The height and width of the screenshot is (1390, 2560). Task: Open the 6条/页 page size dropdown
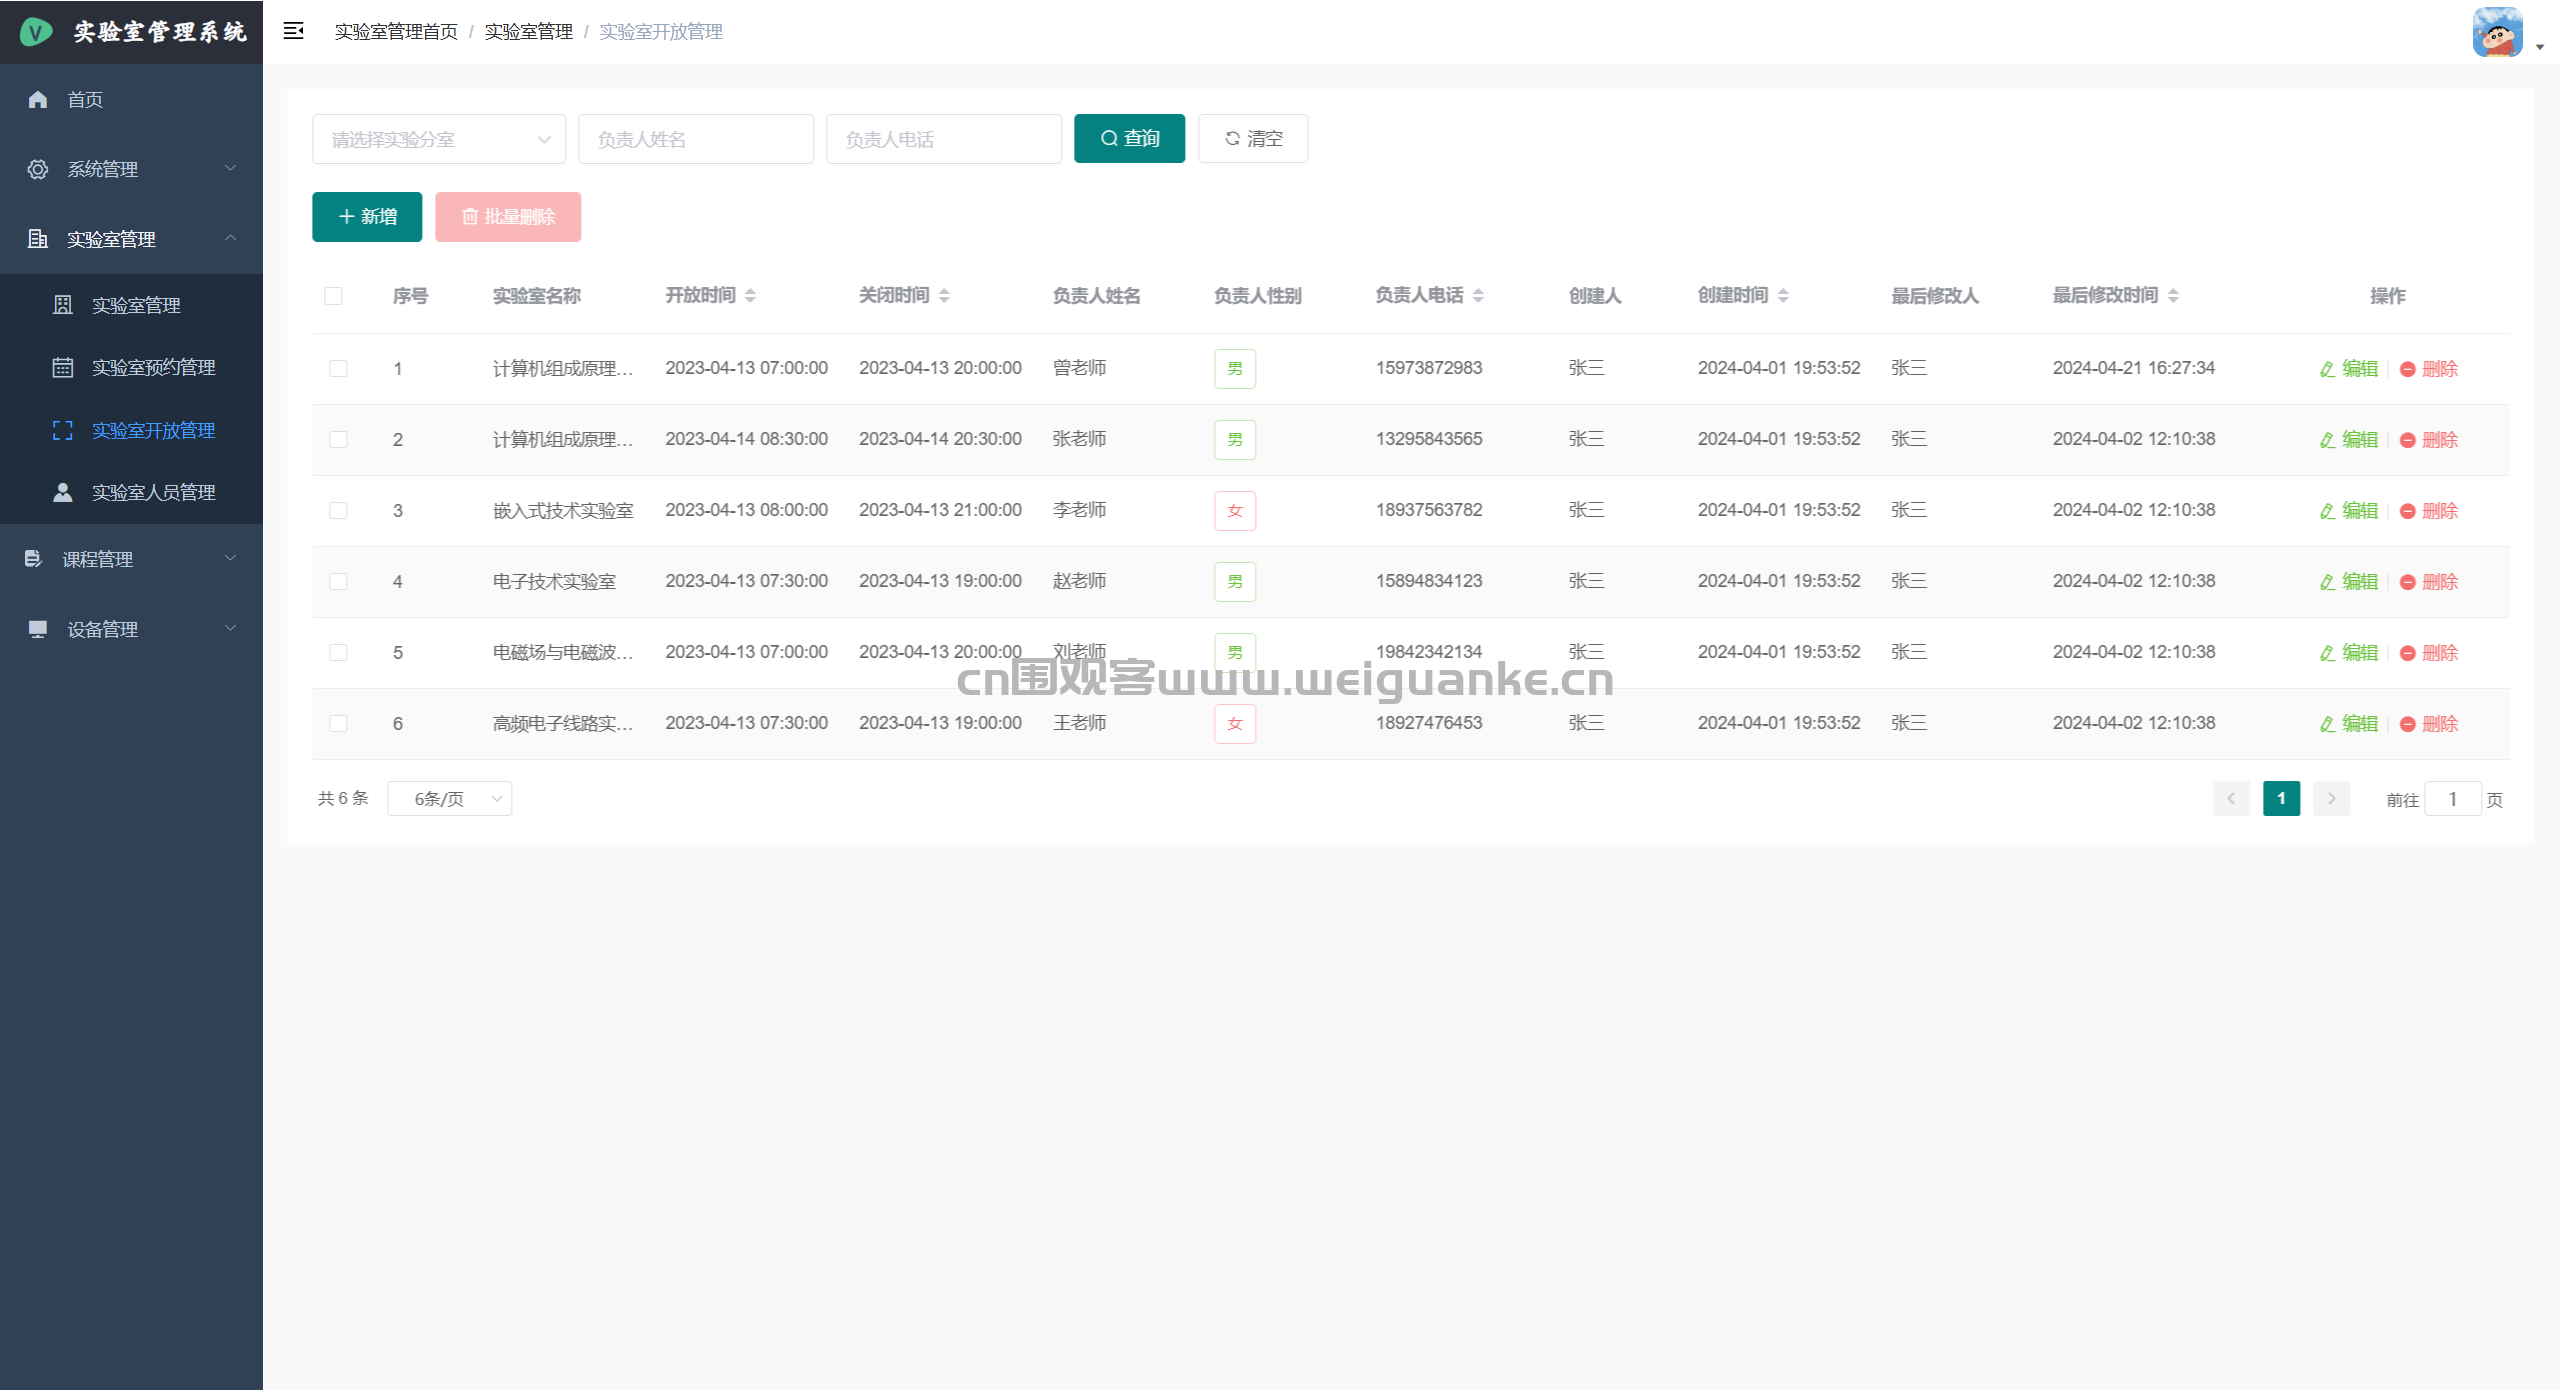[x=449, y=799]
